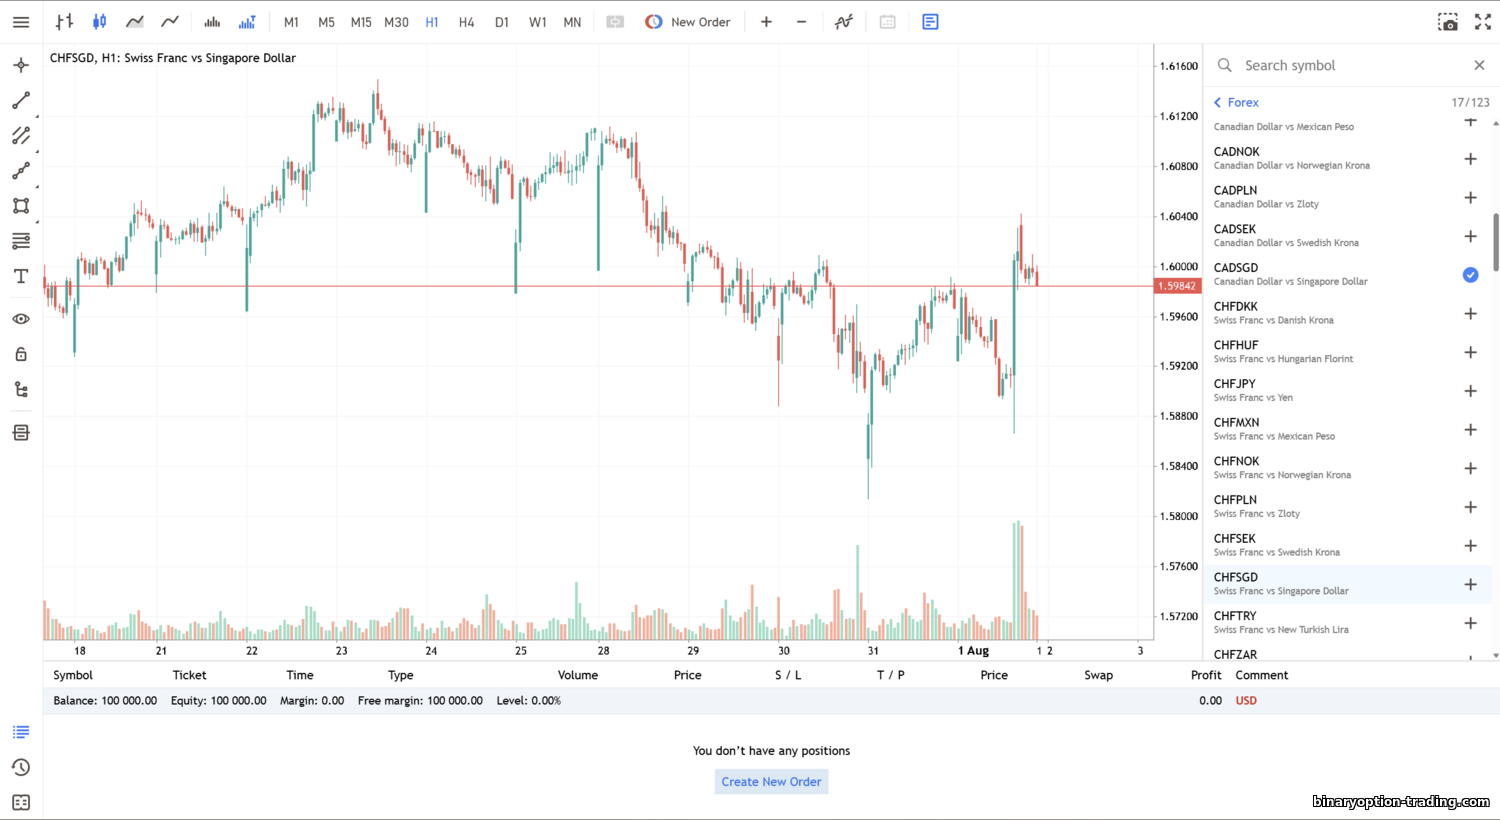
Task: Enter fullscreen chart mode
Action: pos(1482,22)
